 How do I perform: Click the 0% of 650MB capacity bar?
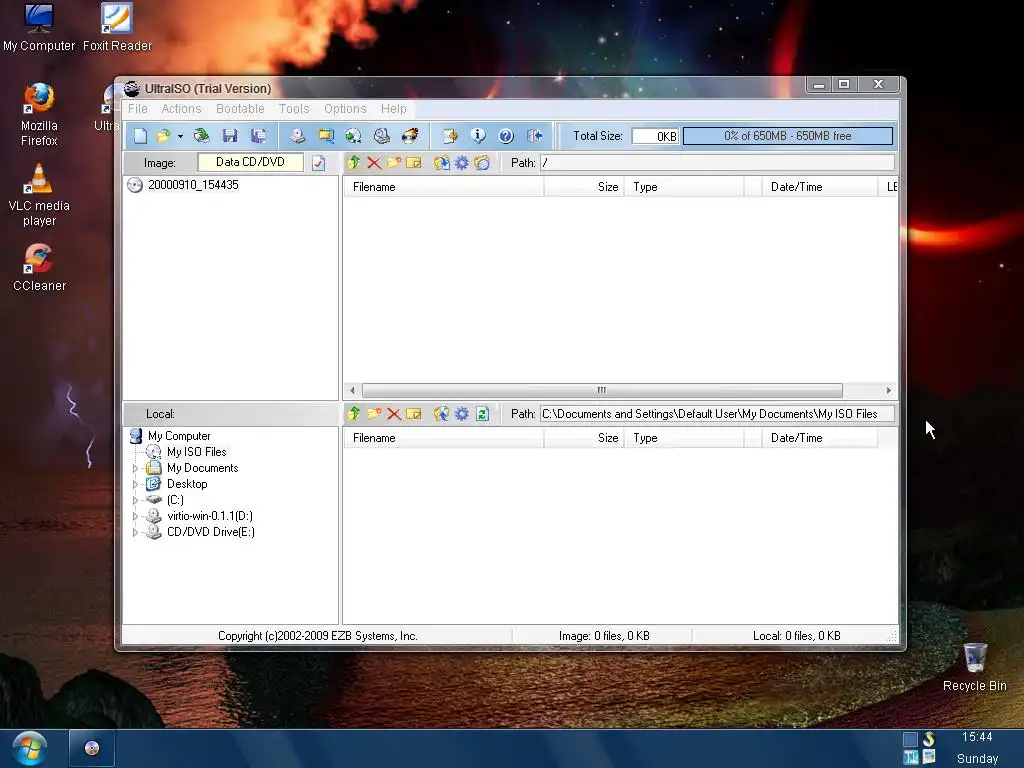(788, 136)
